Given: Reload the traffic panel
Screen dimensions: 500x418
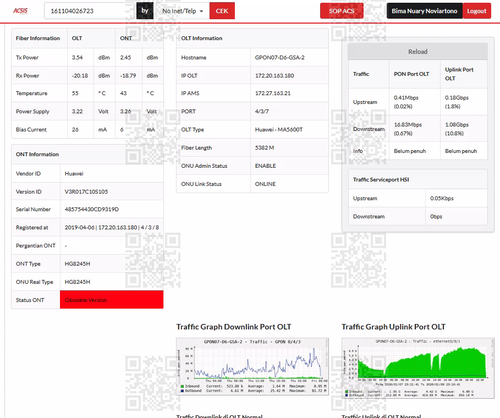Looking at the screenshot, I should [418, 52].
